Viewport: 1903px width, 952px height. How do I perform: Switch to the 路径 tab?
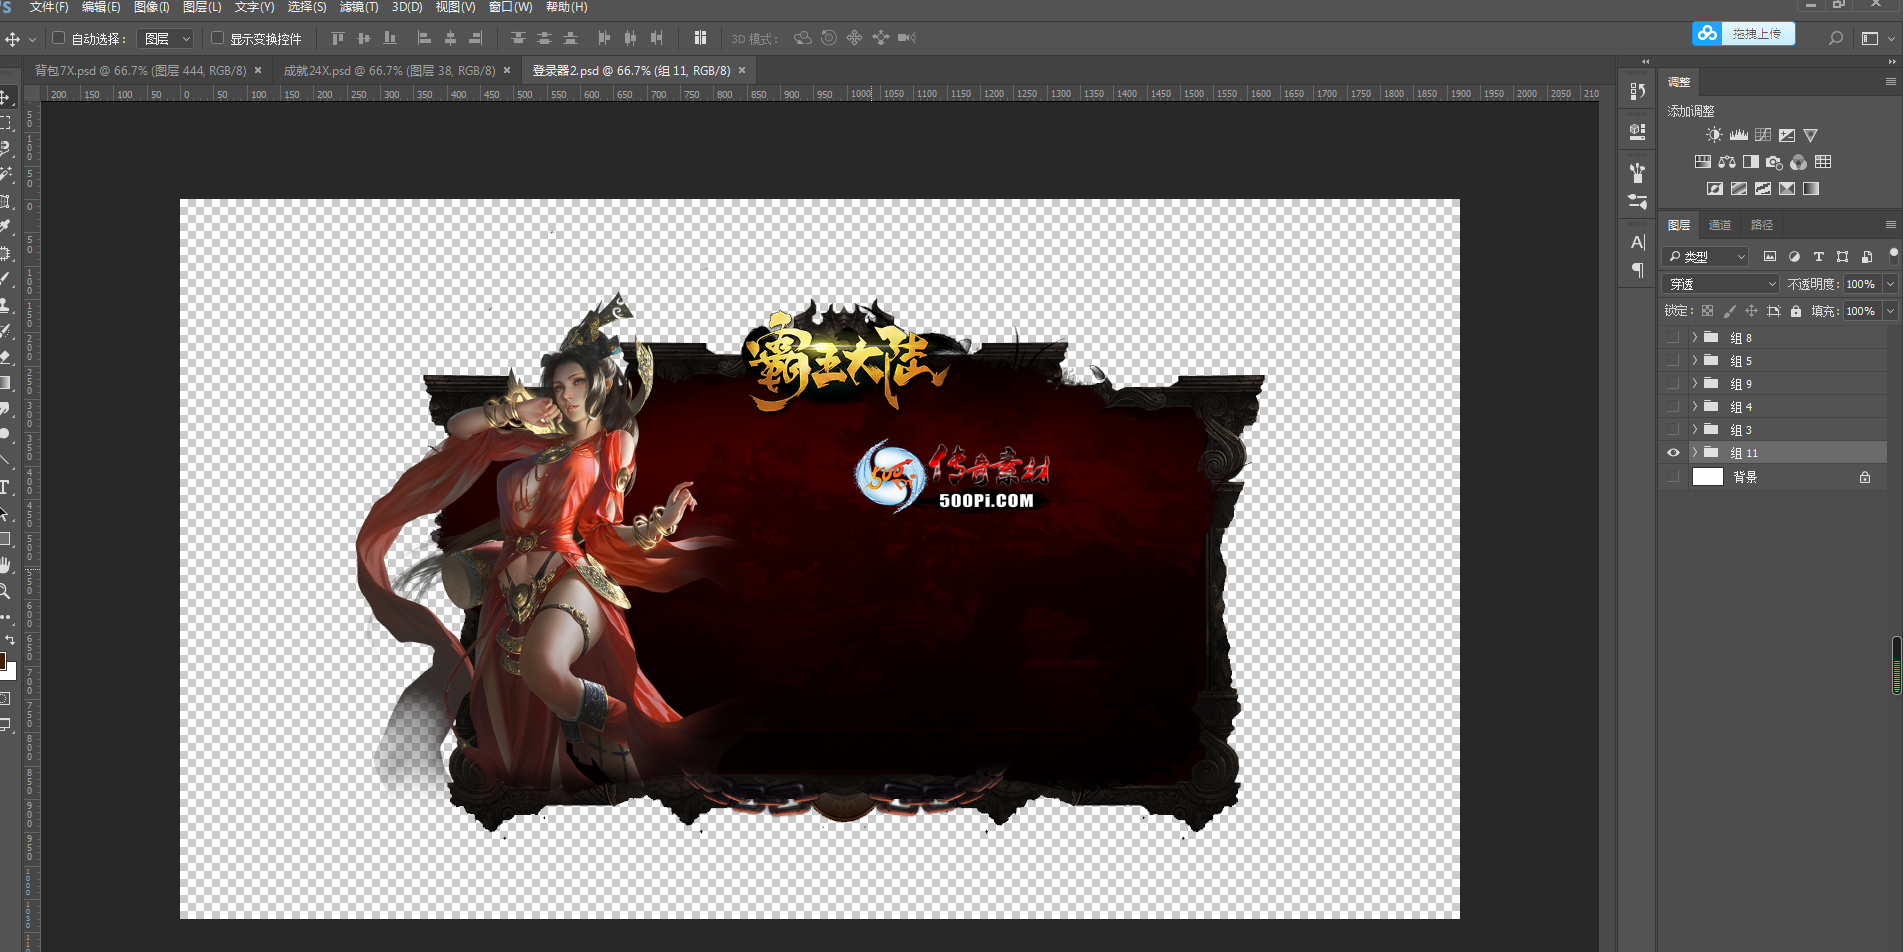pyautogui.click(x=1762, y=225)
